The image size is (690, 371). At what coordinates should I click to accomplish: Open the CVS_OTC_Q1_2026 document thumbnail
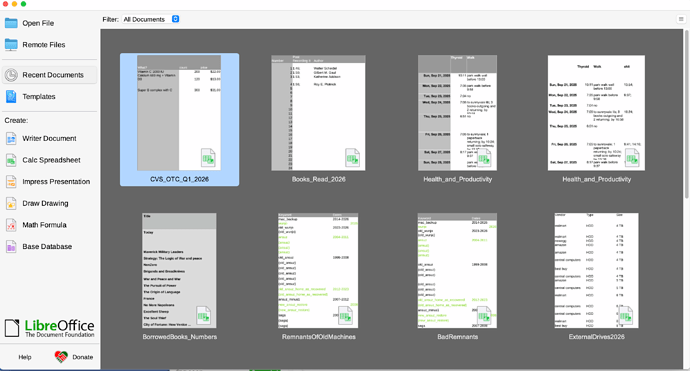[179, 113]
